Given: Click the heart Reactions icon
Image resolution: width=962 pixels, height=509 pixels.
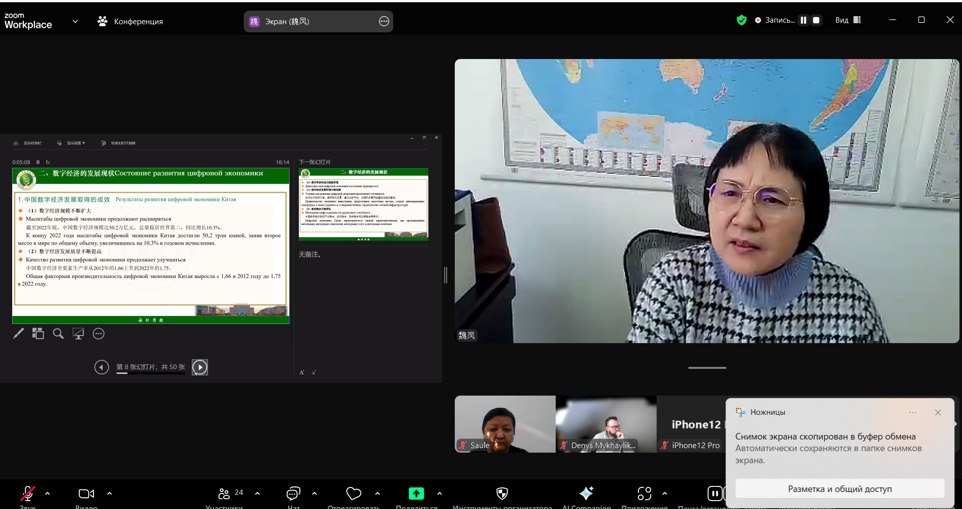Looking at the screenshot, I should [x=353, y=493].
